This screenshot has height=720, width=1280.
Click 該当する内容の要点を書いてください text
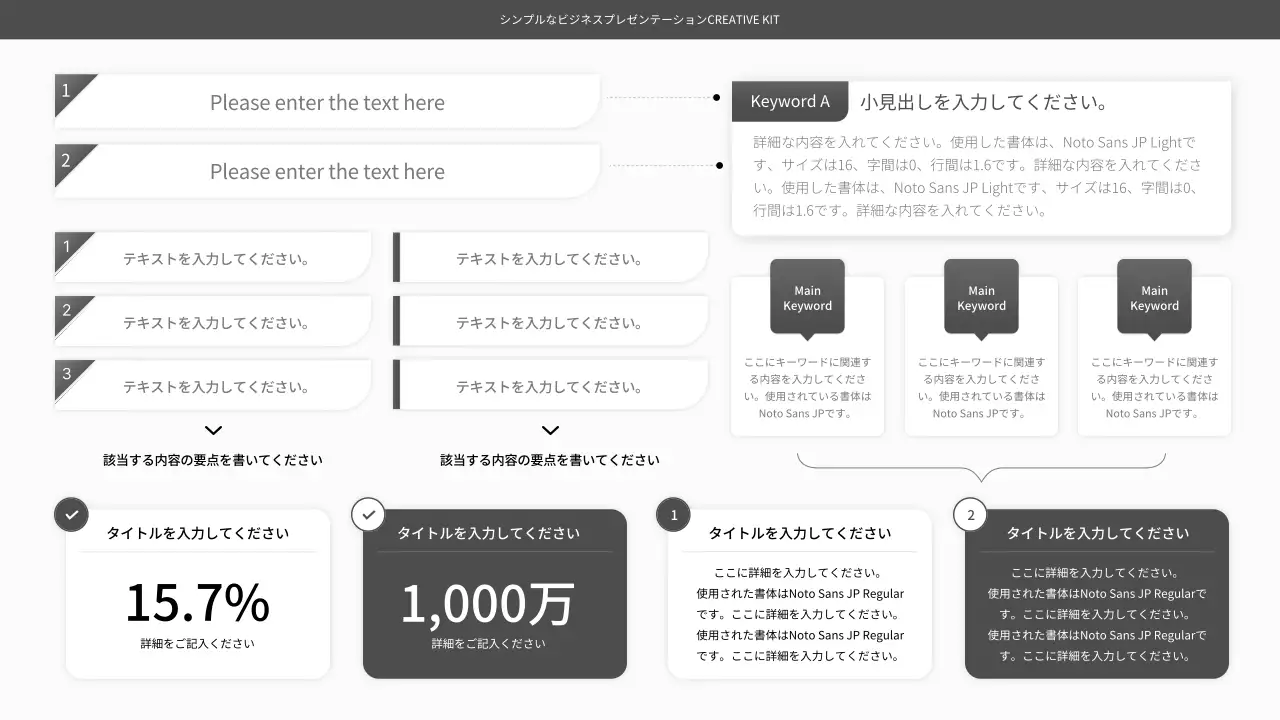coord(213,459)
